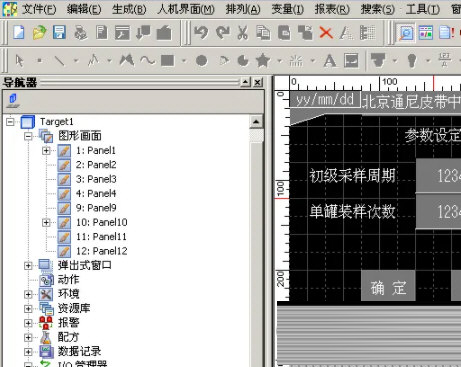
Task: Select the polyline drawing tool
Action: point(94,61)
